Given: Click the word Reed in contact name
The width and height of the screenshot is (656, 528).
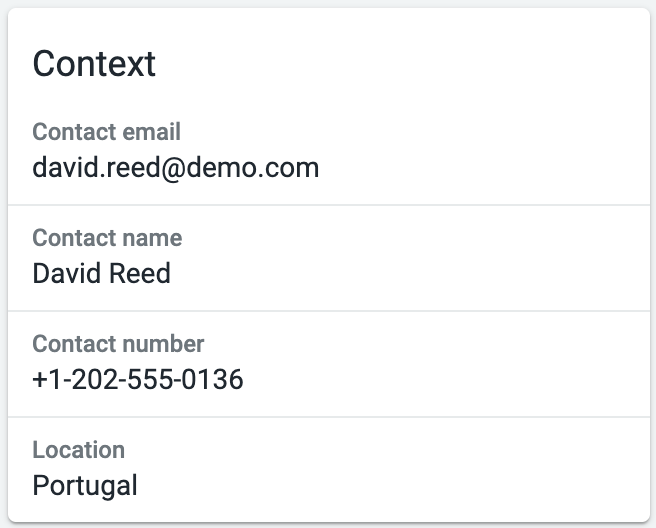Looking at the screenshot, I should point(140,273).
